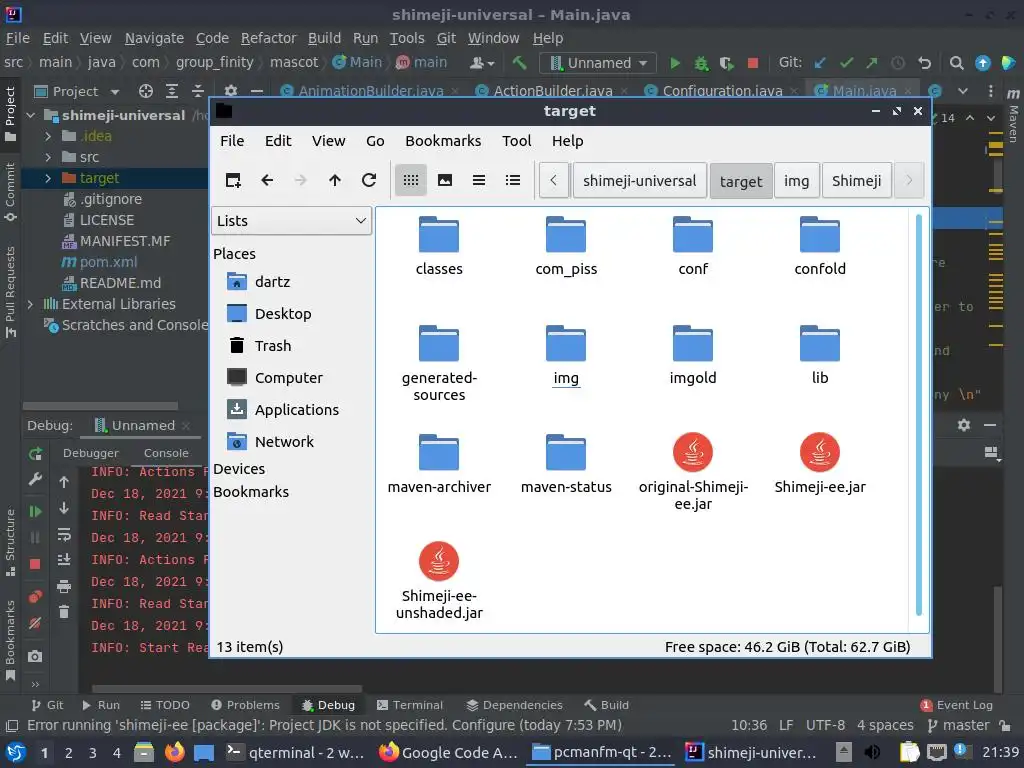
Task: Open the Unnamed run configuration dropdown
Action: pyautogui.click(x=598, y=63)
